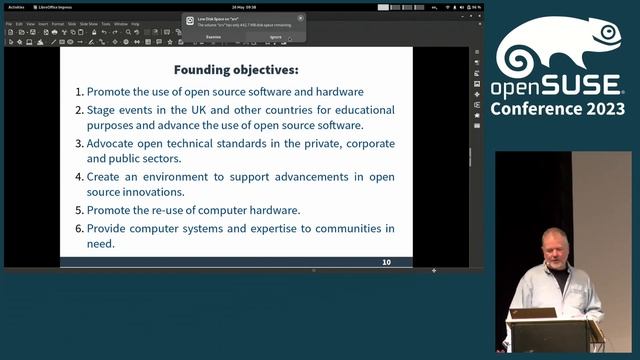Viewport: 640px width, 360px height.
Task: Open the Help menu
Action: click(x=135, y=24)
